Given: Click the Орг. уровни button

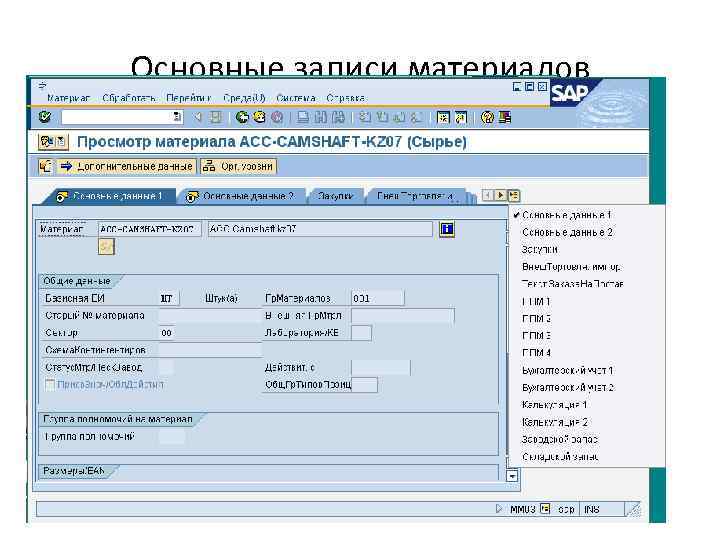Looking at the screenshot, I should [239, 166].
